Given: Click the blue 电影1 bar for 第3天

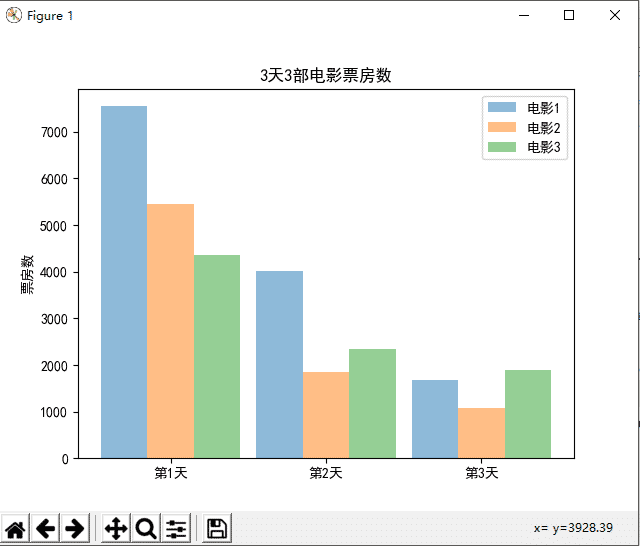Looking at the screenshot, I should tap(435, 419).
